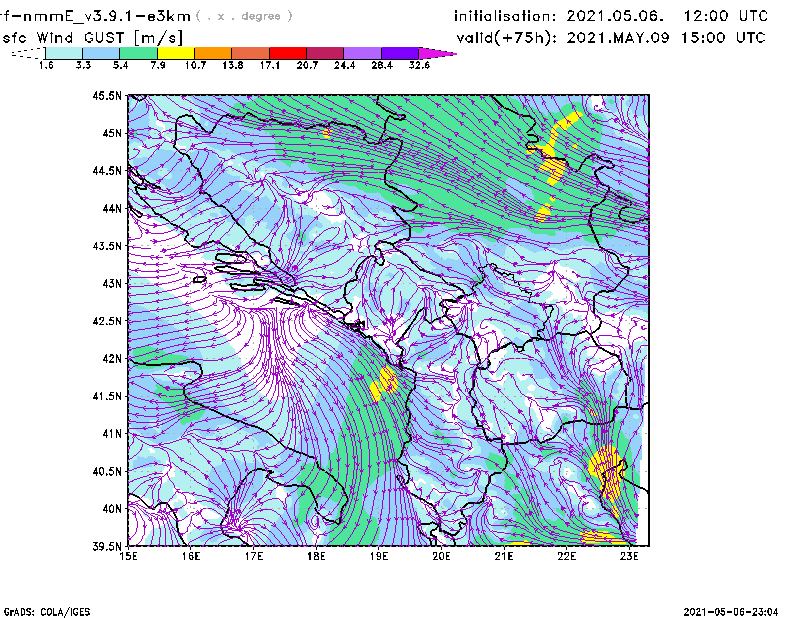Viewport: 800px width, 618px height.
Task: Click the '21E' longitude label
Action: 504,556
